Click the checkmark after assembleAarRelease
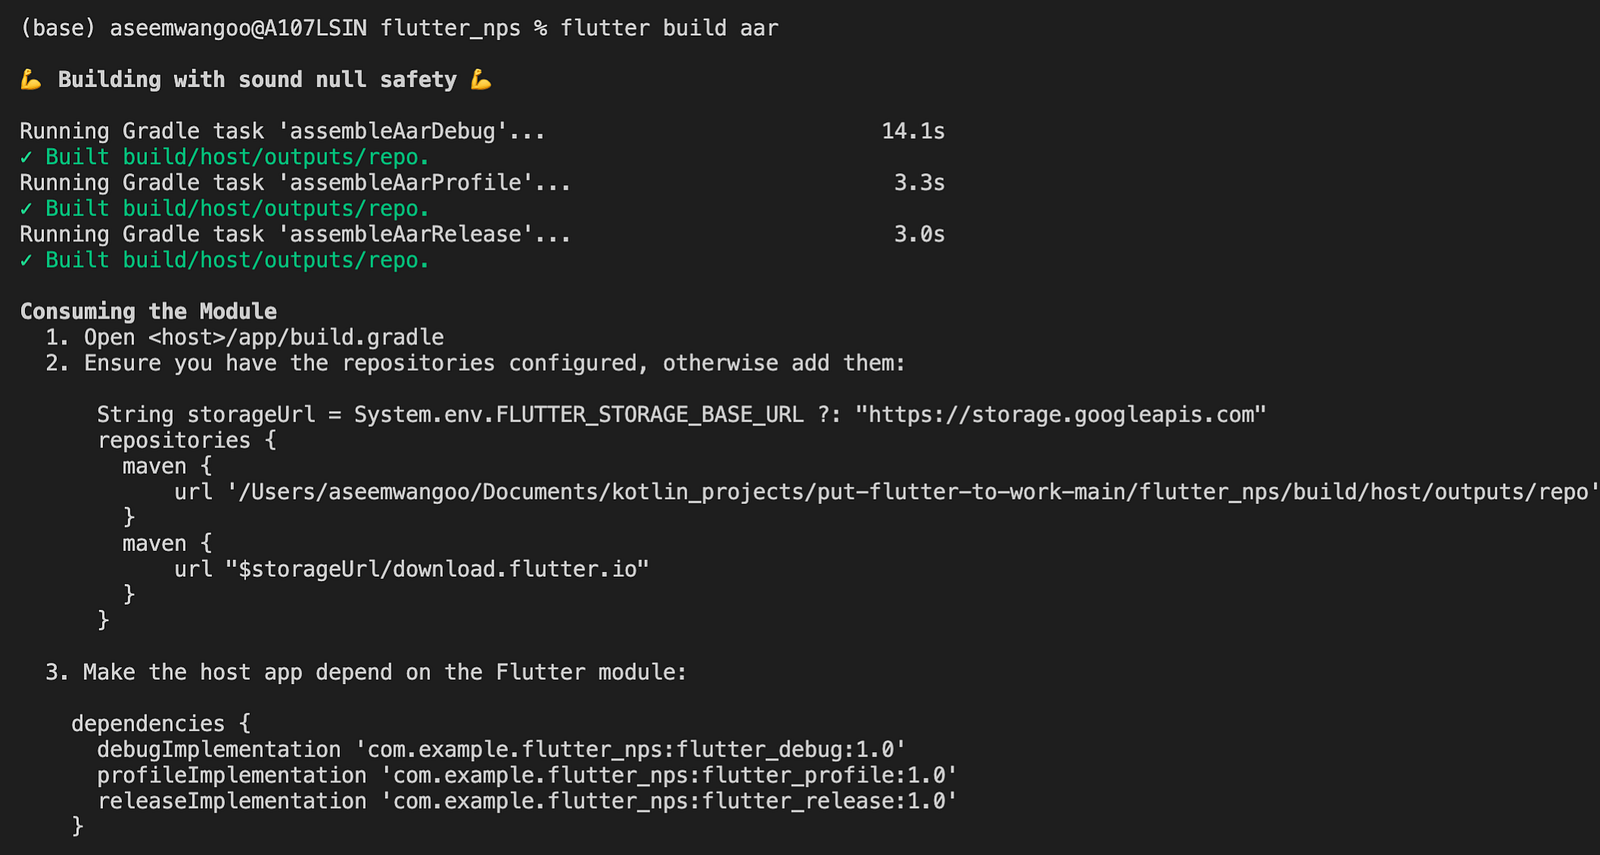1600x855 pixels. [26, 261]
